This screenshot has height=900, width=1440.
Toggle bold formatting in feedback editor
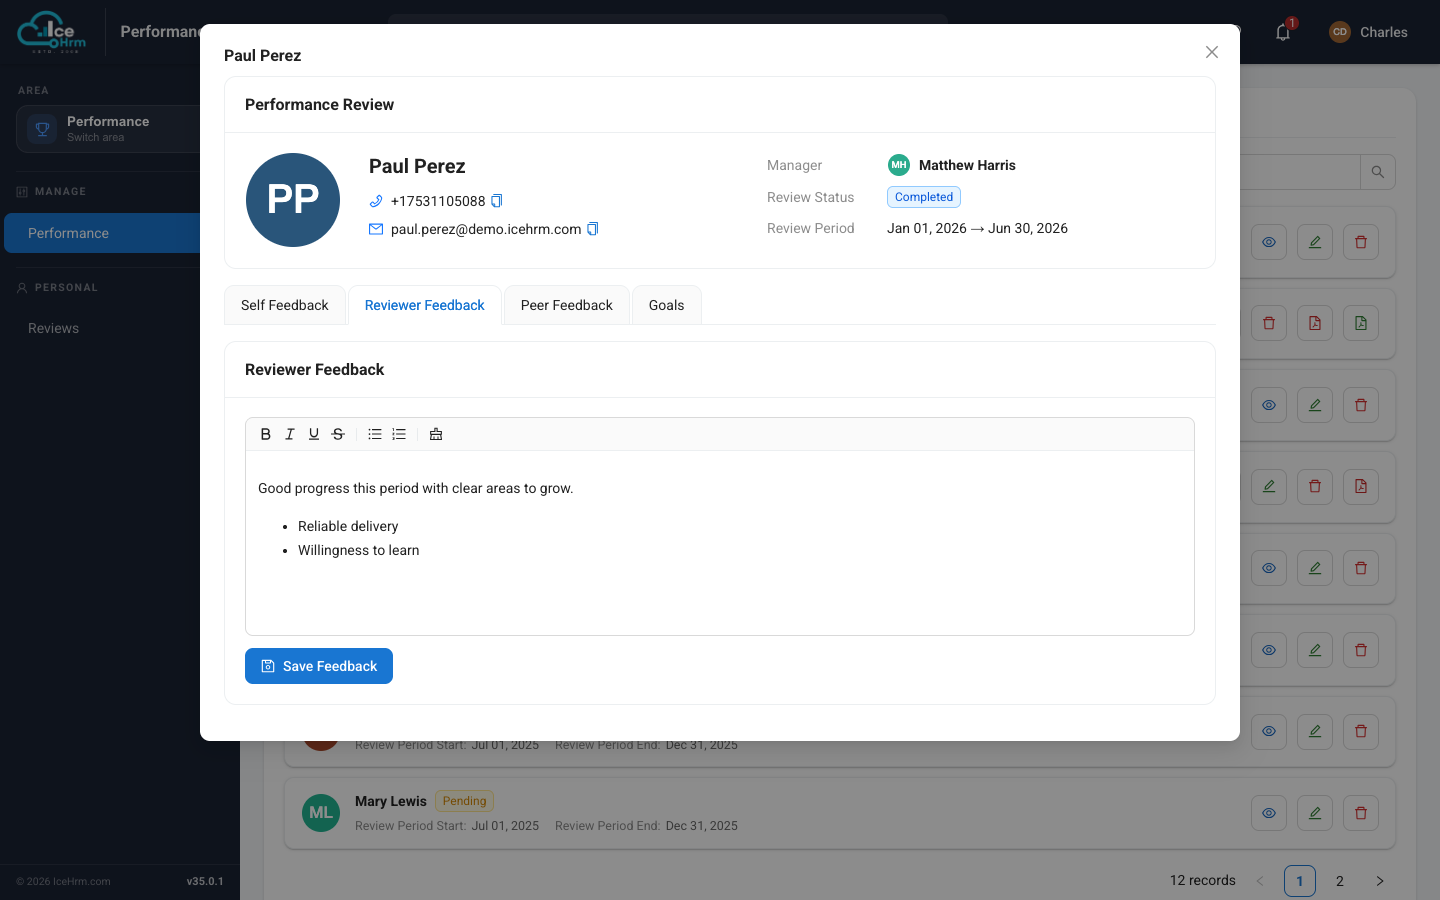click(266, 434)
